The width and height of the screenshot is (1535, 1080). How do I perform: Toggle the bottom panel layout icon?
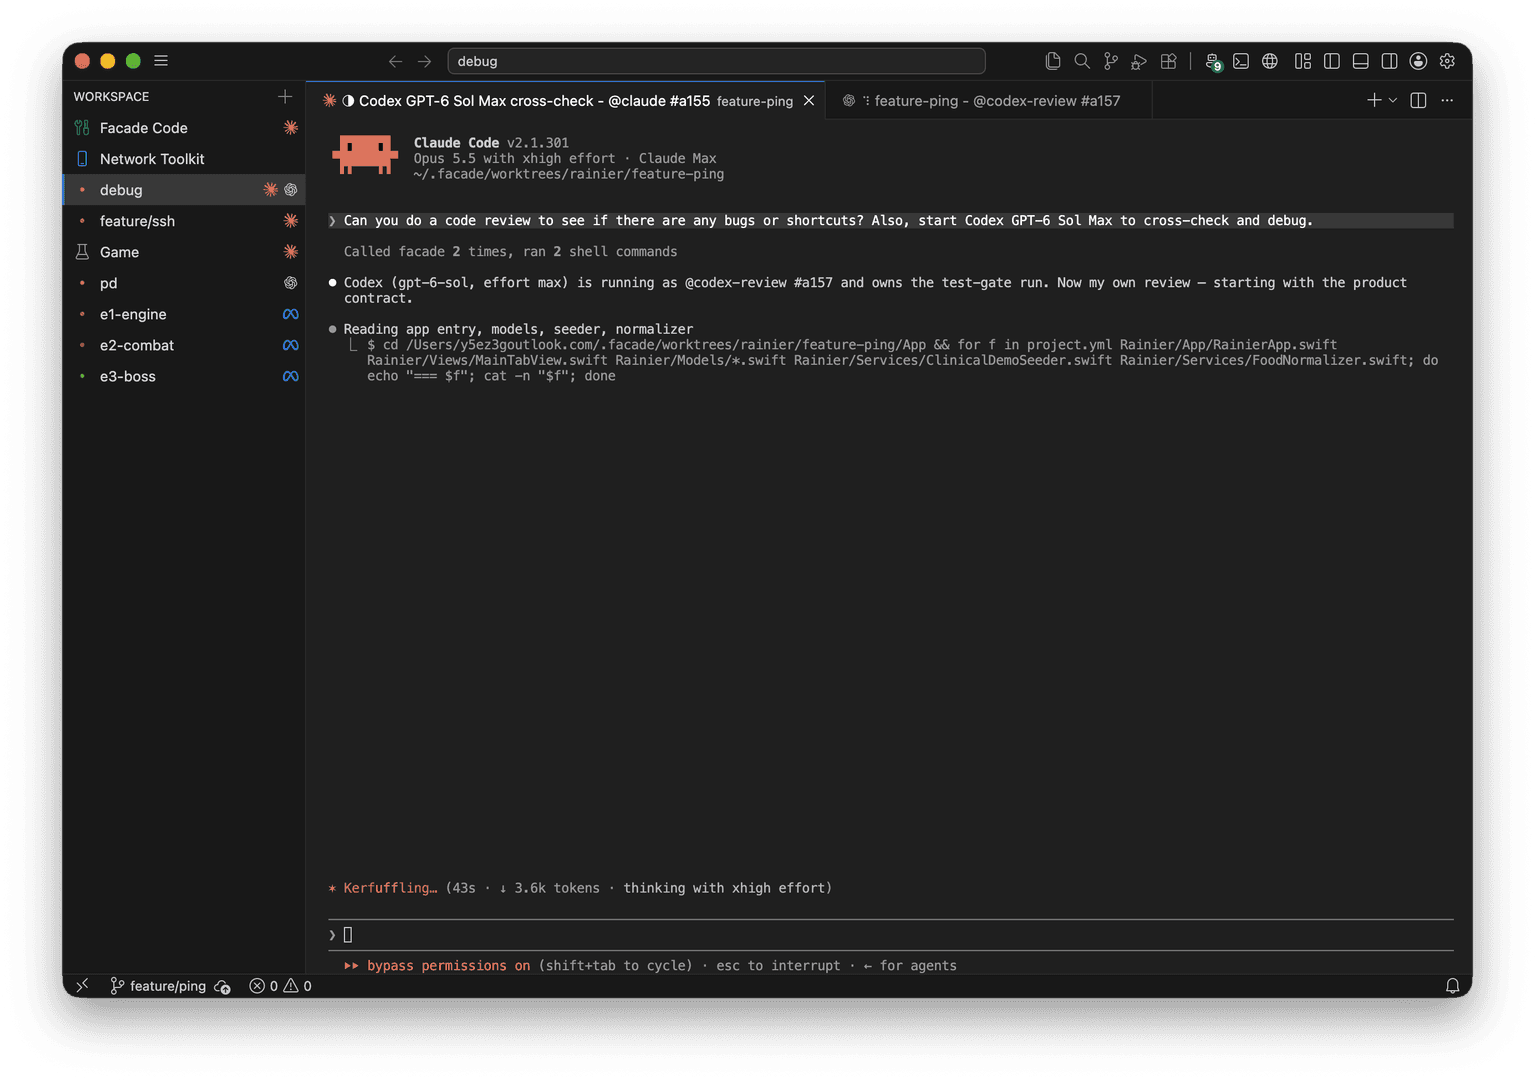pyautogui.click(x=1361, y=61)
